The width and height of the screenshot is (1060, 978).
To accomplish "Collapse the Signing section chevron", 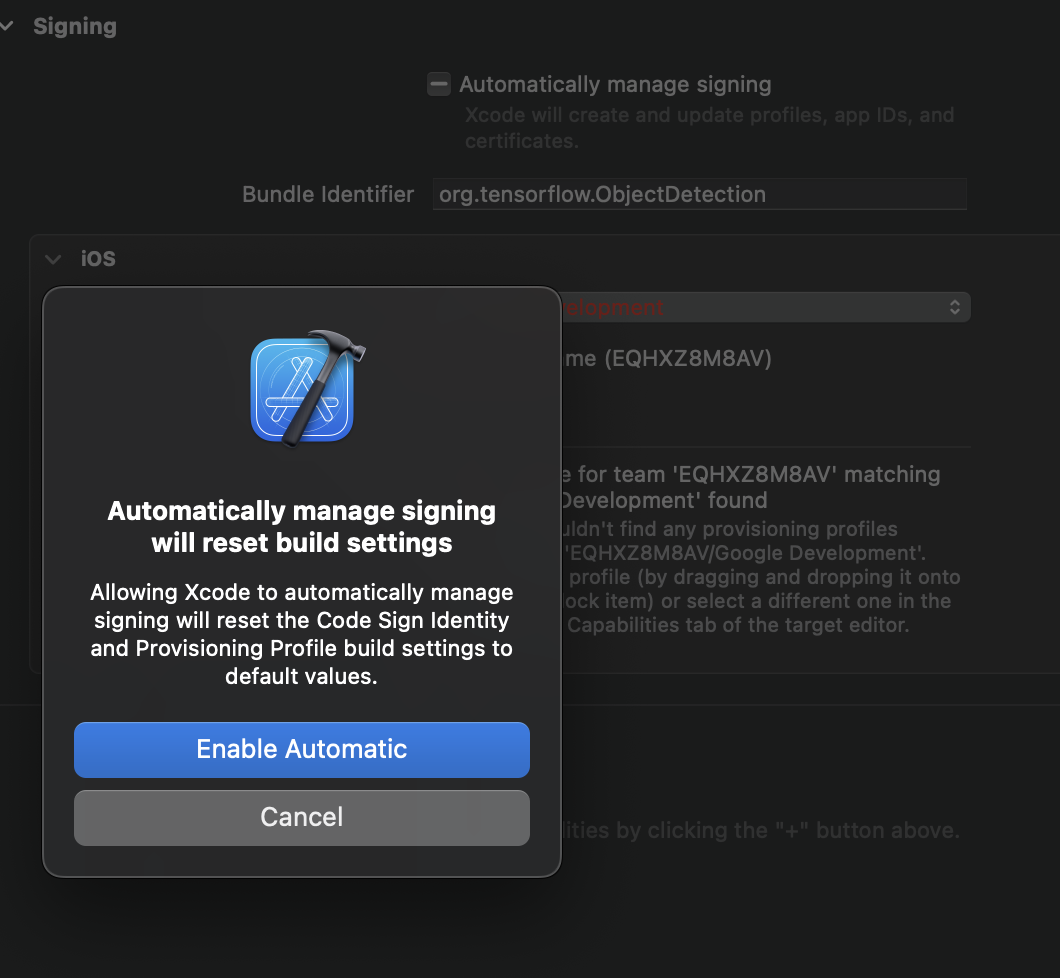I will tap(7, 26).
